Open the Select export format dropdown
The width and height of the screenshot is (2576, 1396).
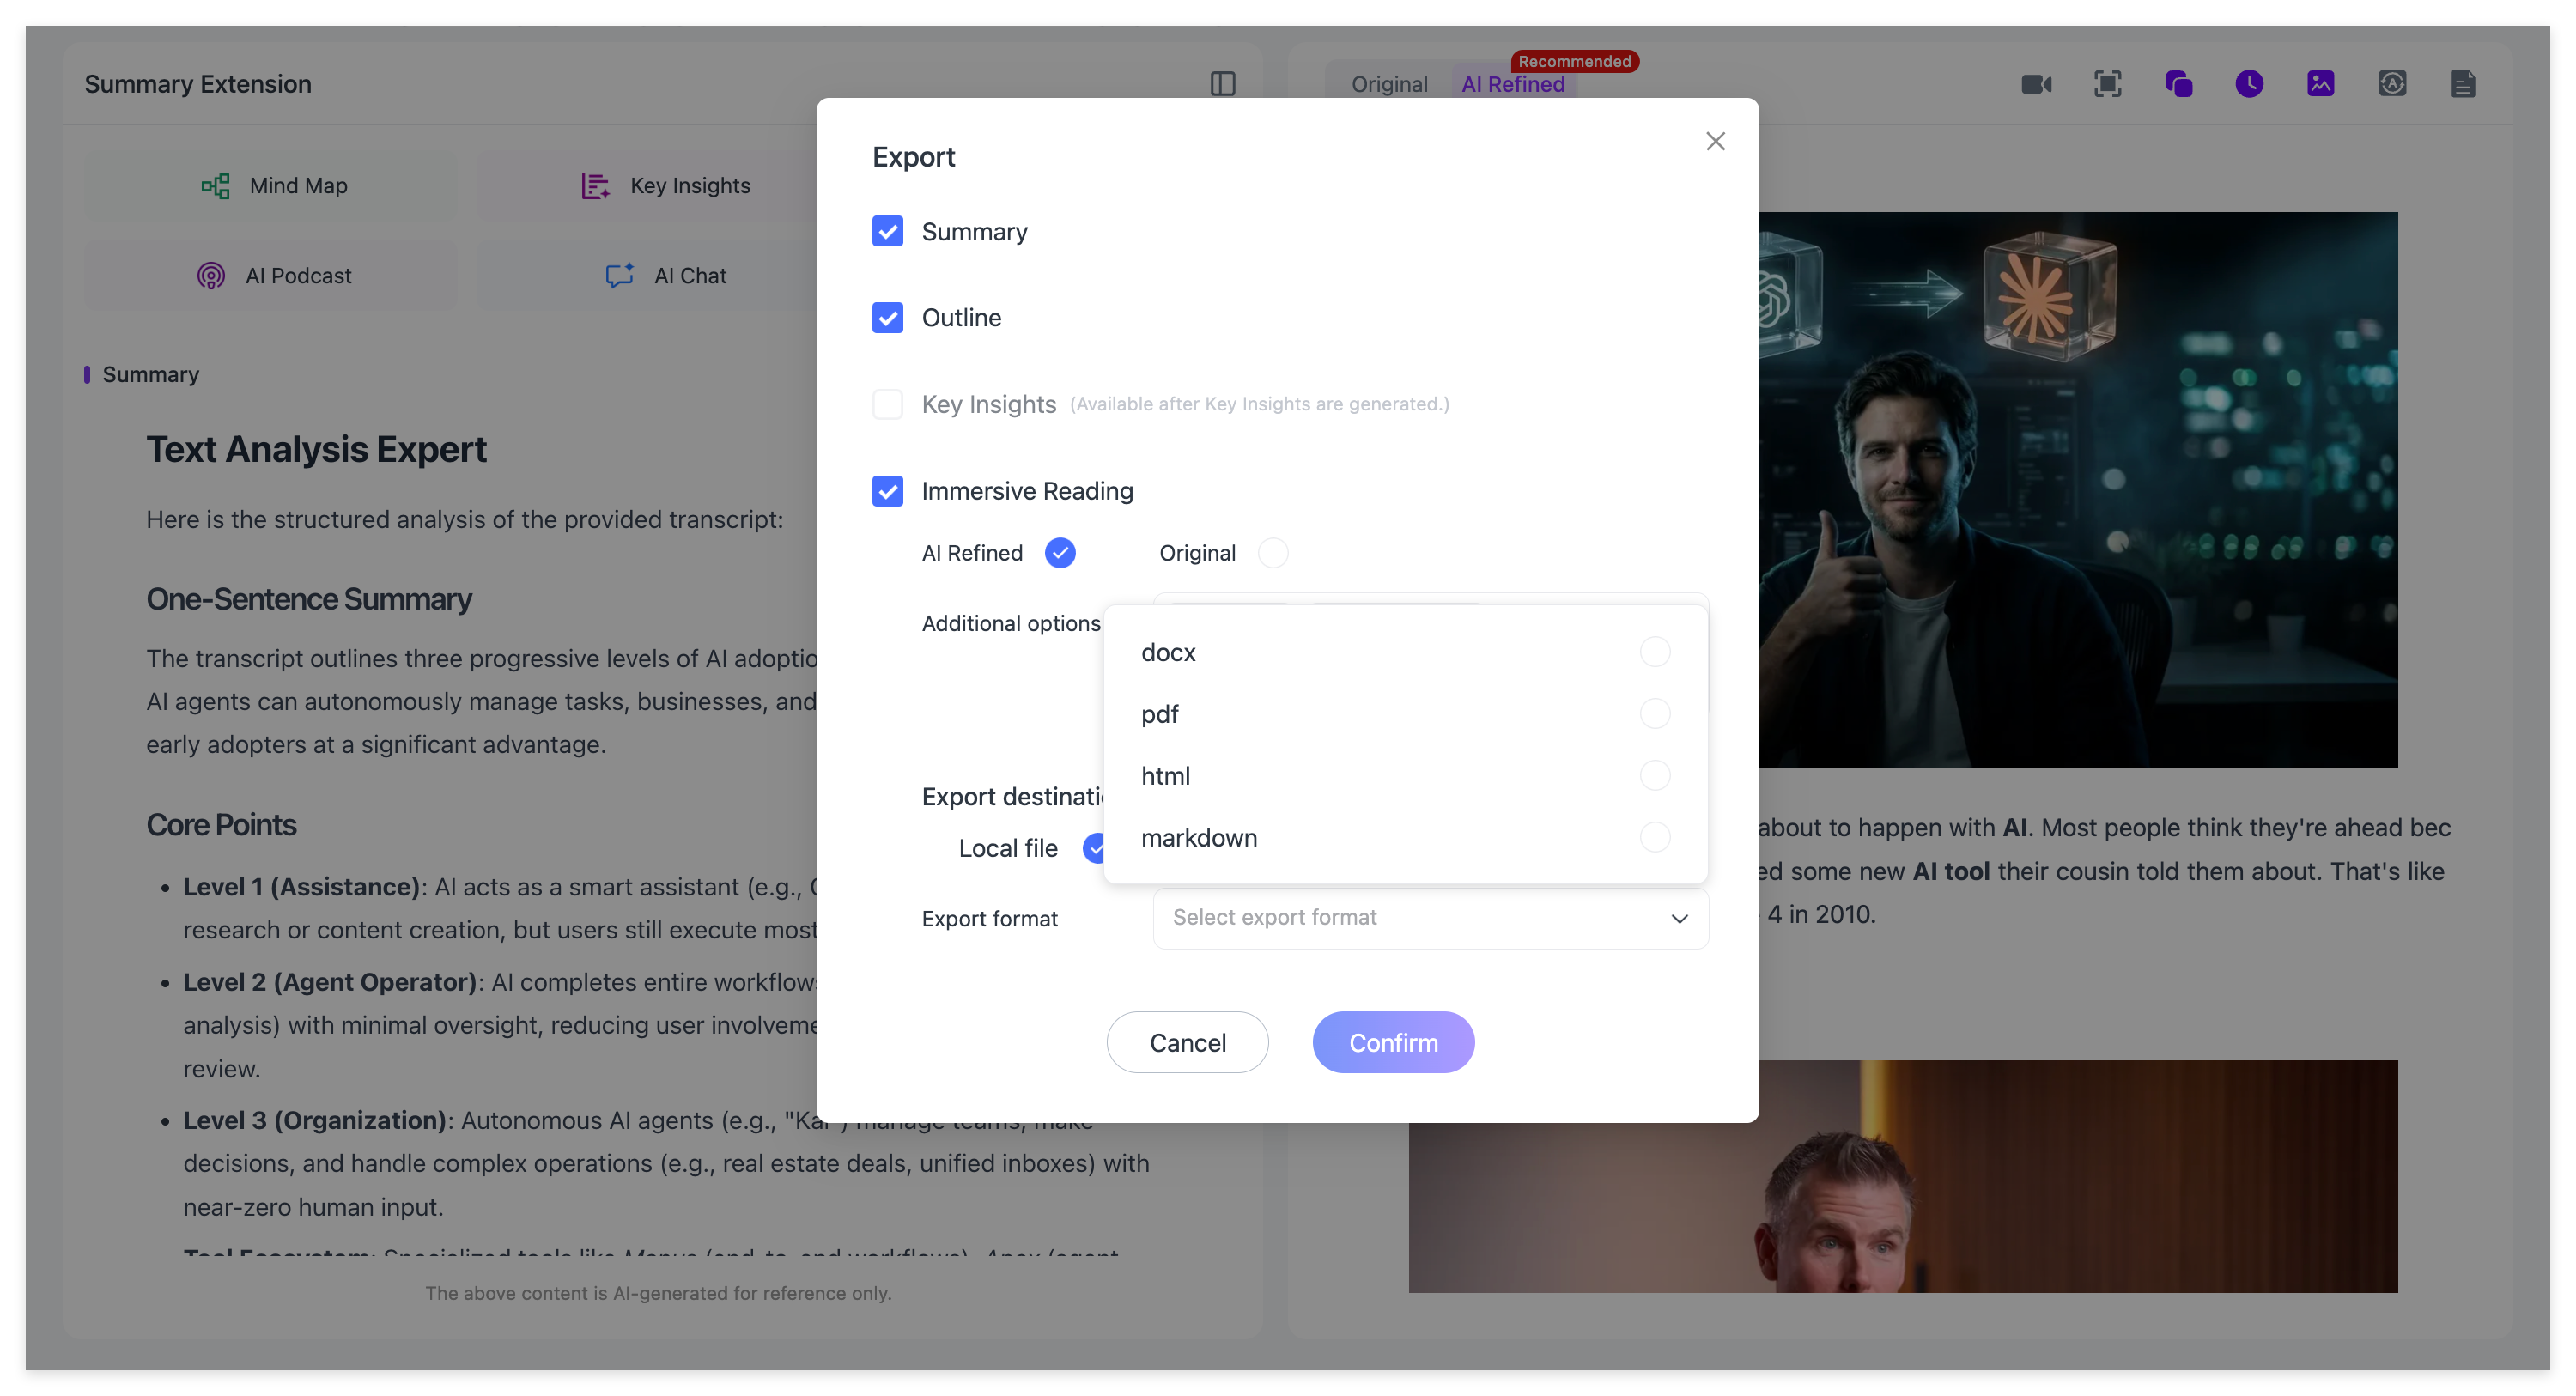click(1430, 918)
